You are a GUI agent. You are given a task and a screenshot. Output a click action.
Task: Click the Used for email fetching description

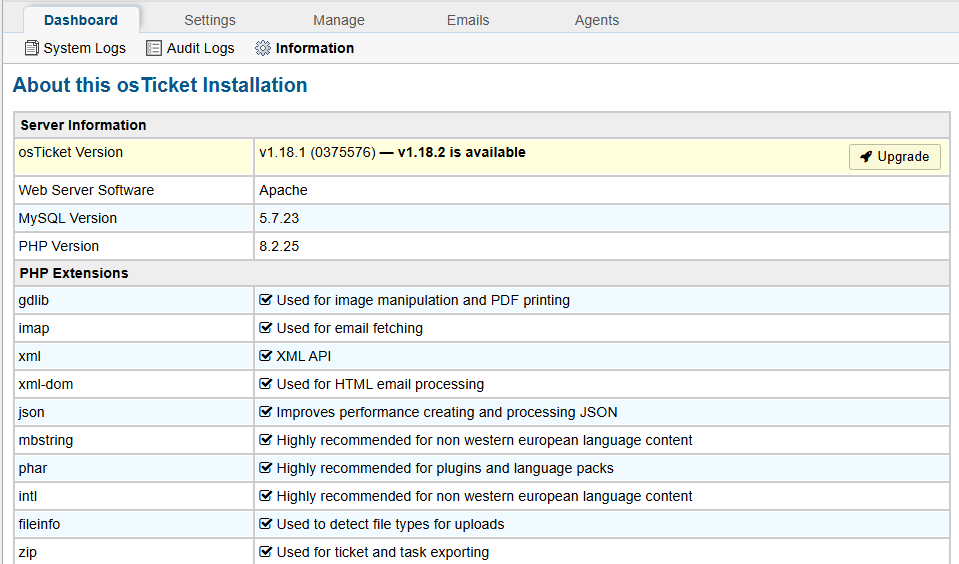pos(350,328)
